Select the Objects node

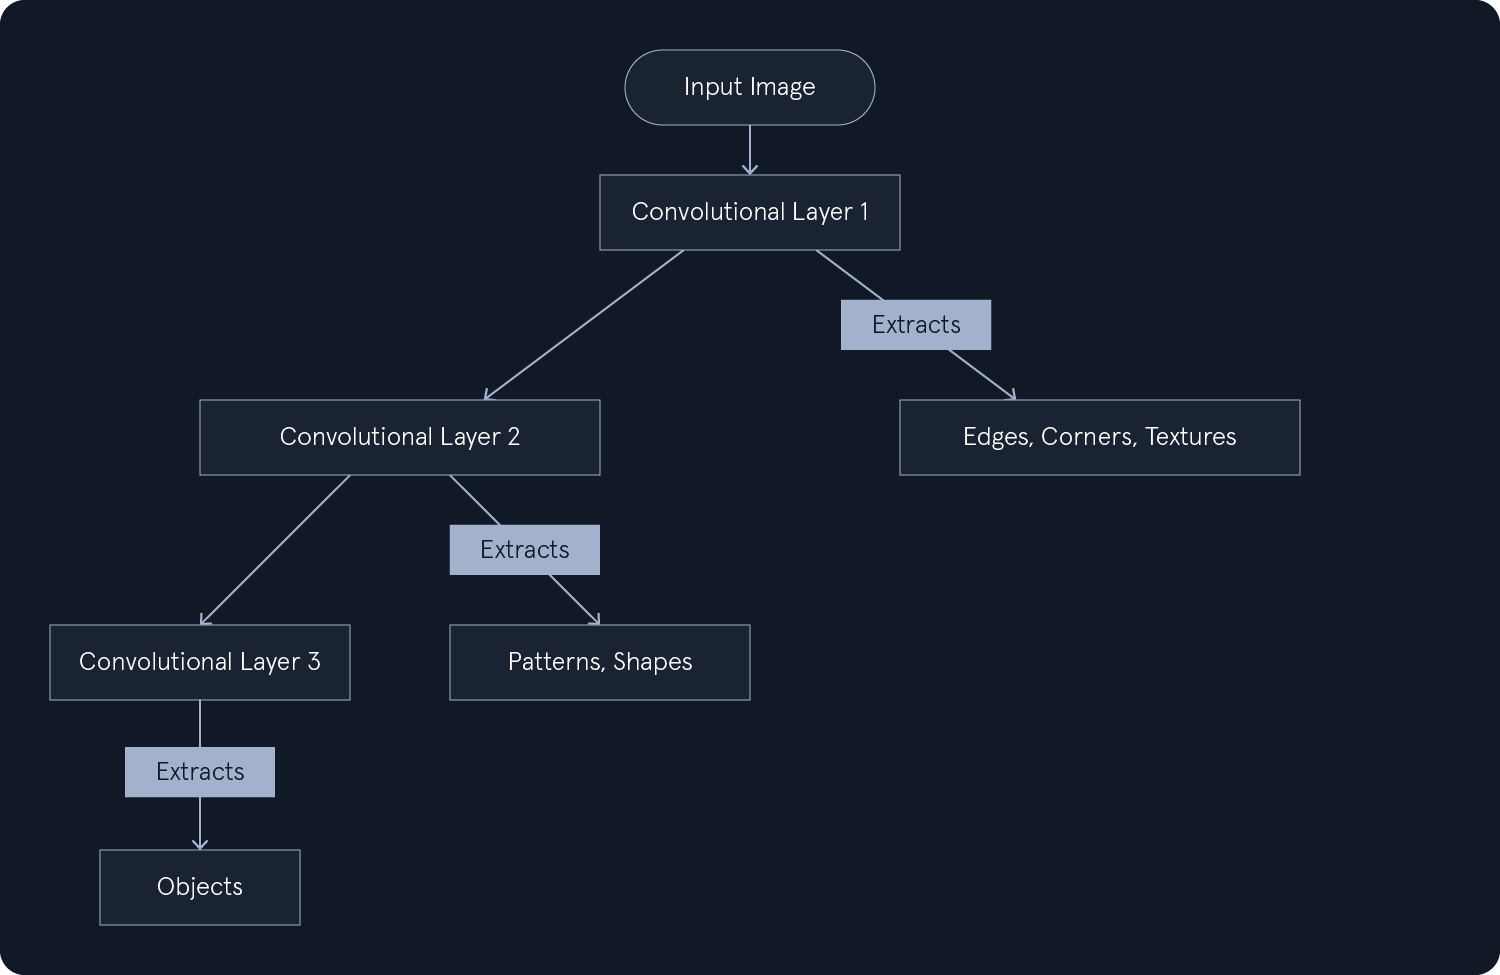199,887
